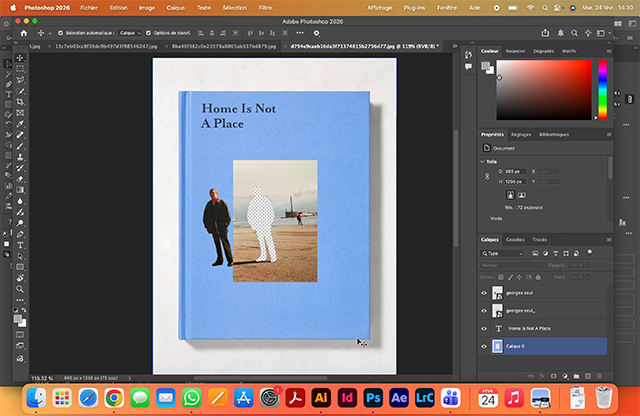Viewport: 640px width, 416px height.
Task: Create a new group folder icon
Action: coord(576,376)
